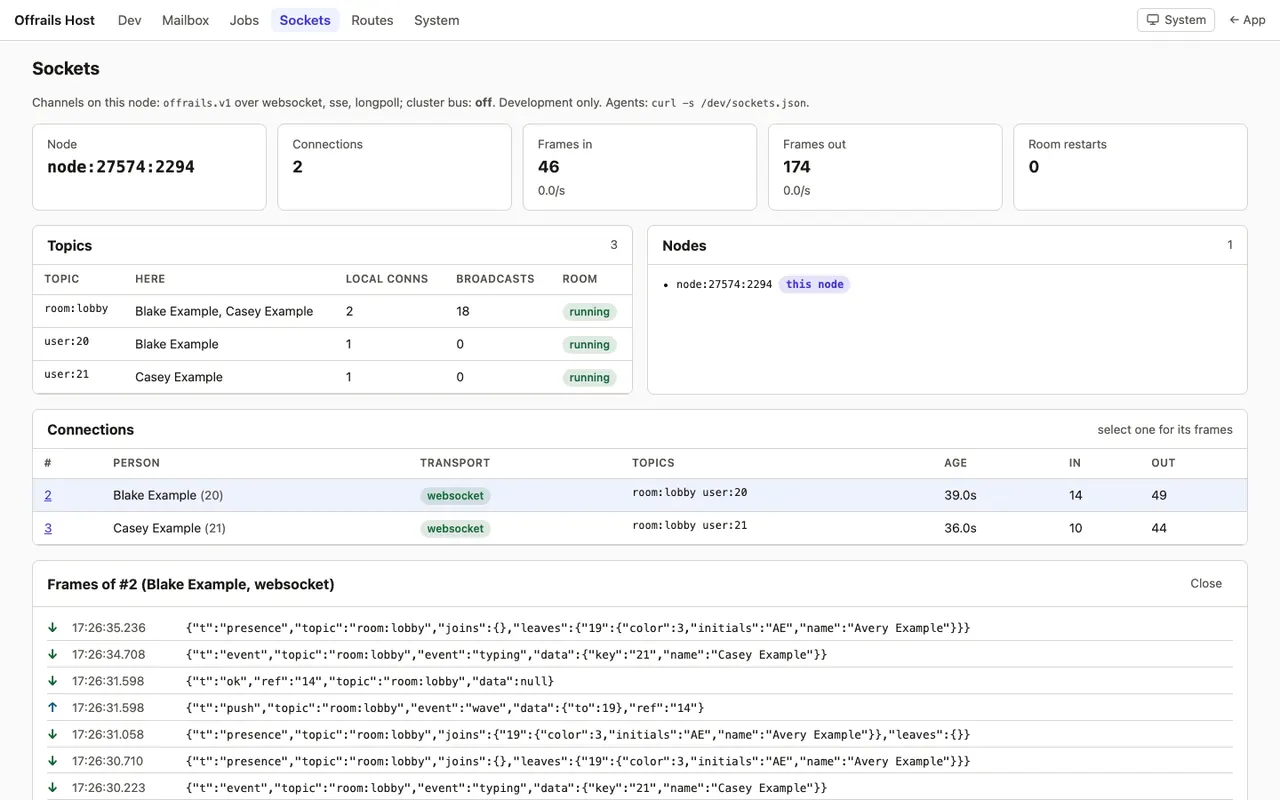
Task: Click the "user:21" topic in the Topics table
Action: (67, 375)
